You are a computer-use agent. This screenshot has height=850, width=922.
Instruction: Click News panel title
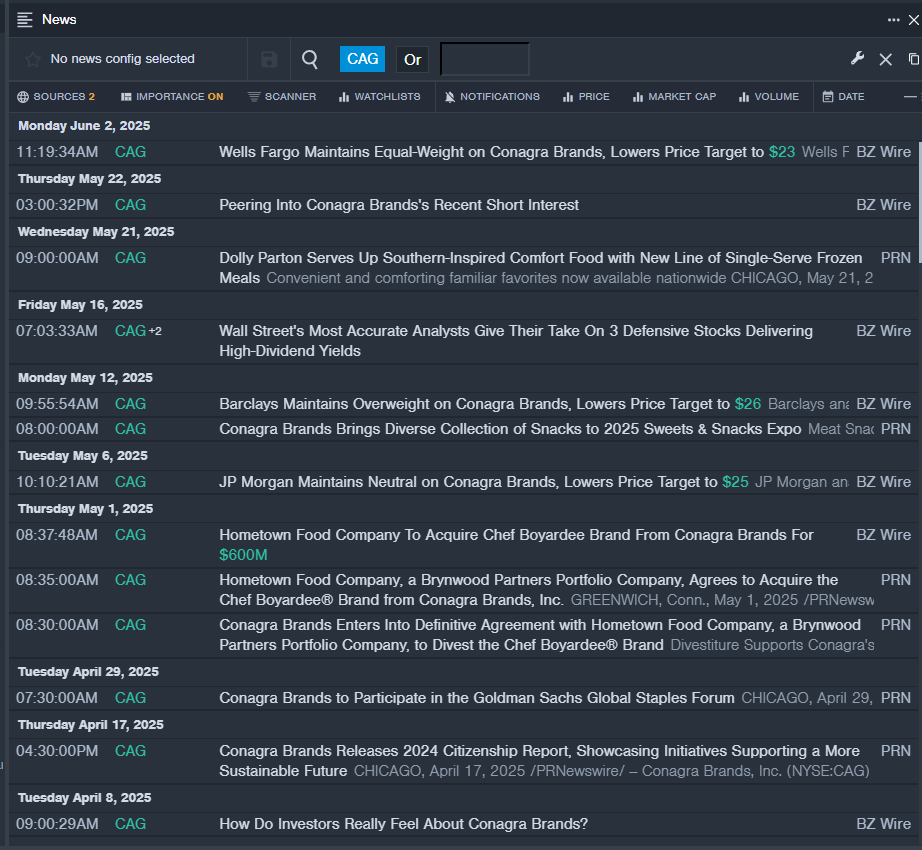[59, 20]
